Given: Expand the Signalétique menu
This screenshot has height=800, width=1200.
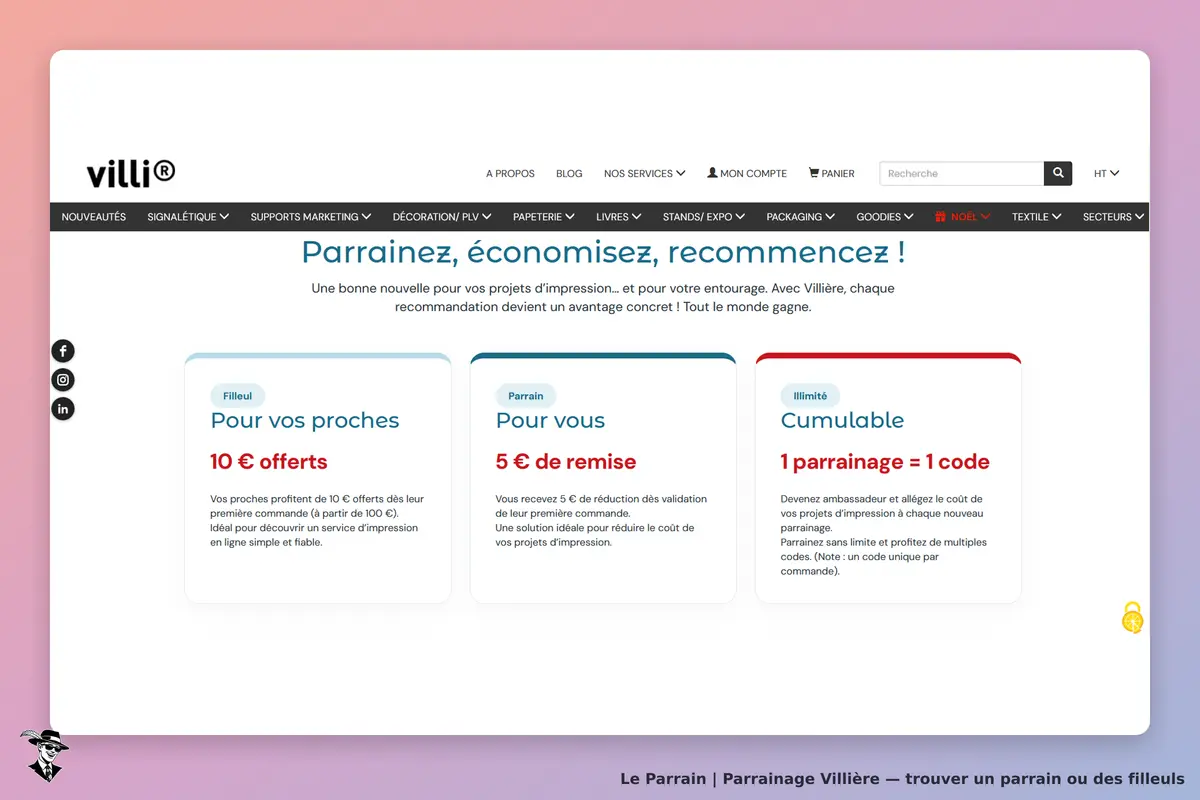Looking at the screenshot, I should (188, 217).
